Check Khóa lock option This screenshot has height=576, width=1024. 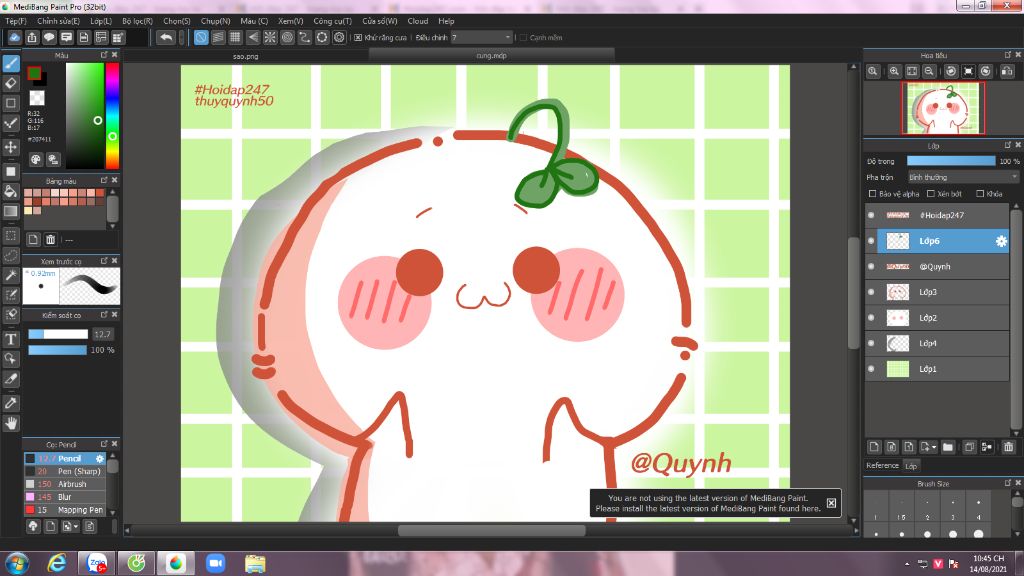coord(980,194)
